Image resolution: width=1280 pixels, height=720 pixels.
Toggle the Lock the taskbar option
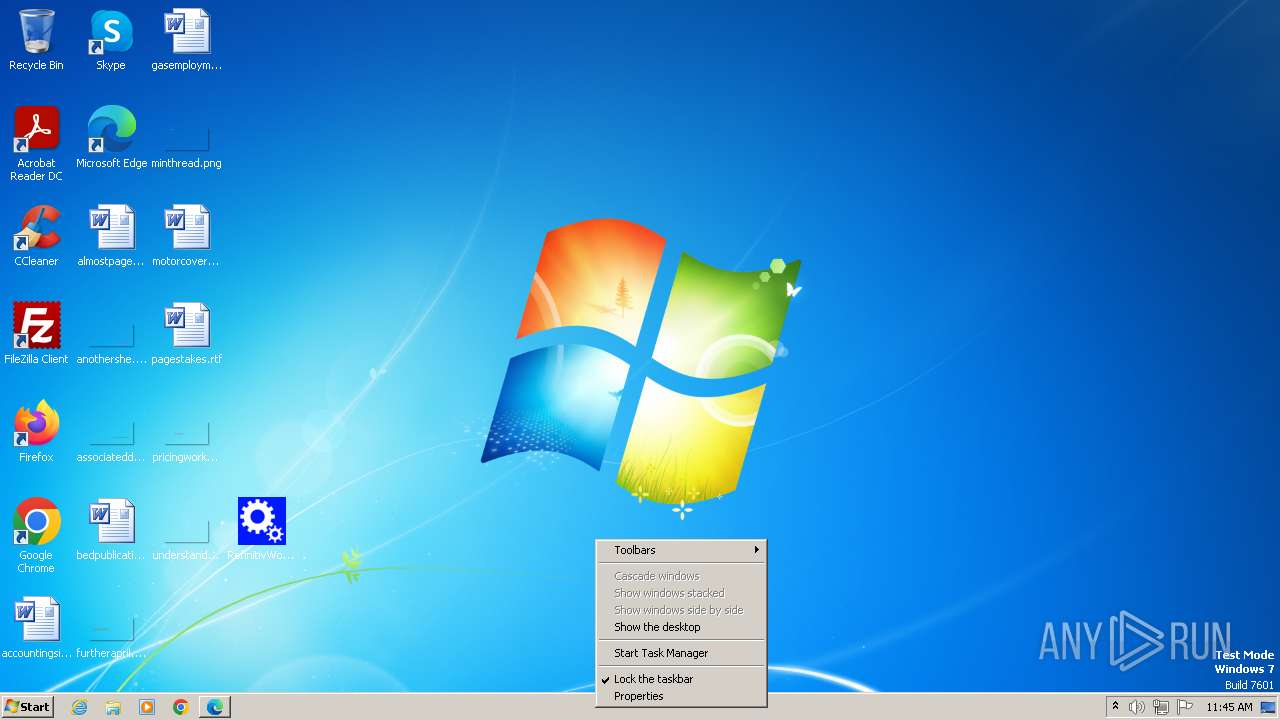click(x=681, y=679)
